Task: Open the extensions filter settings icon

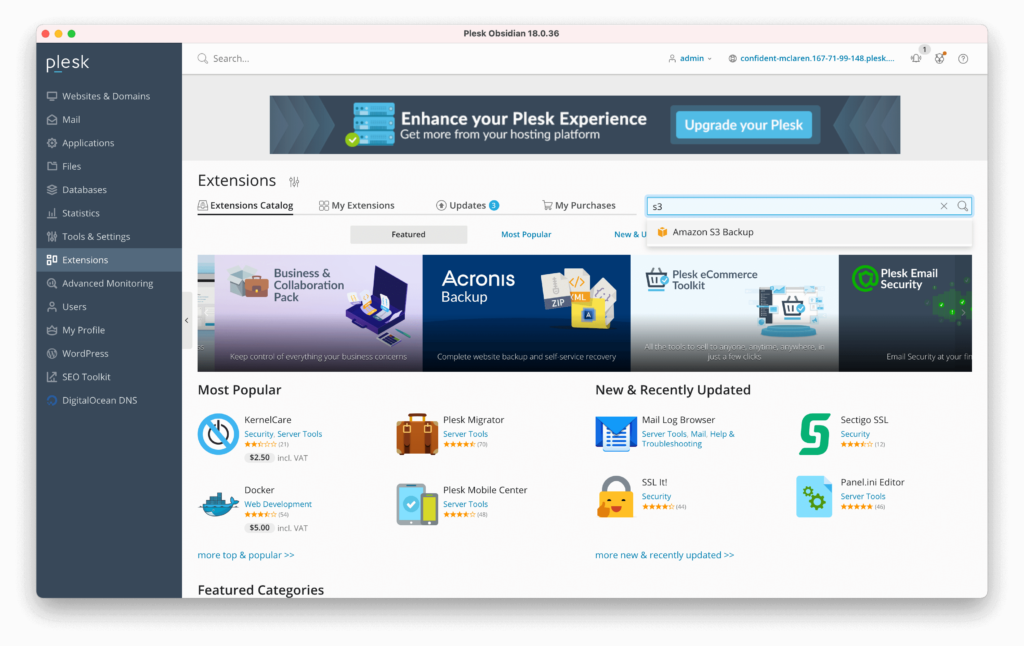Action: click(x=294, y=182)
